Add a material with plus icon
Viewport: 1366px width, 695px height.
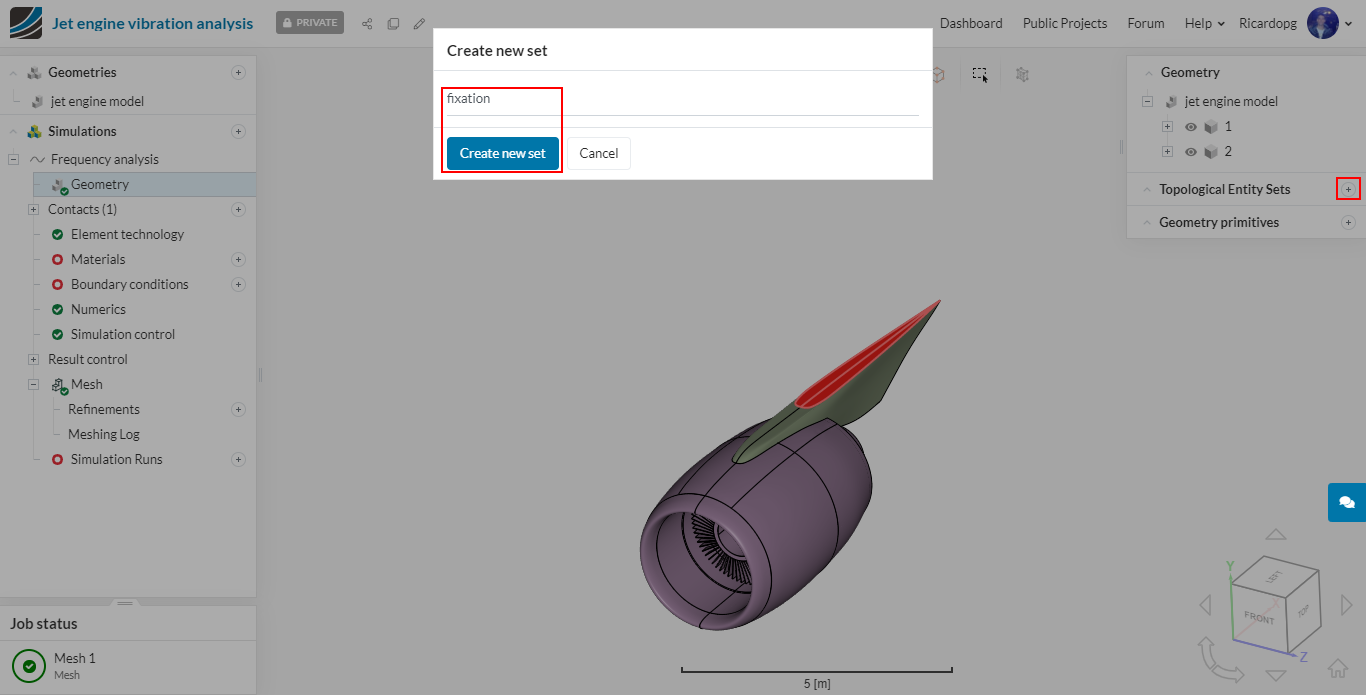(x=238, y=259)
